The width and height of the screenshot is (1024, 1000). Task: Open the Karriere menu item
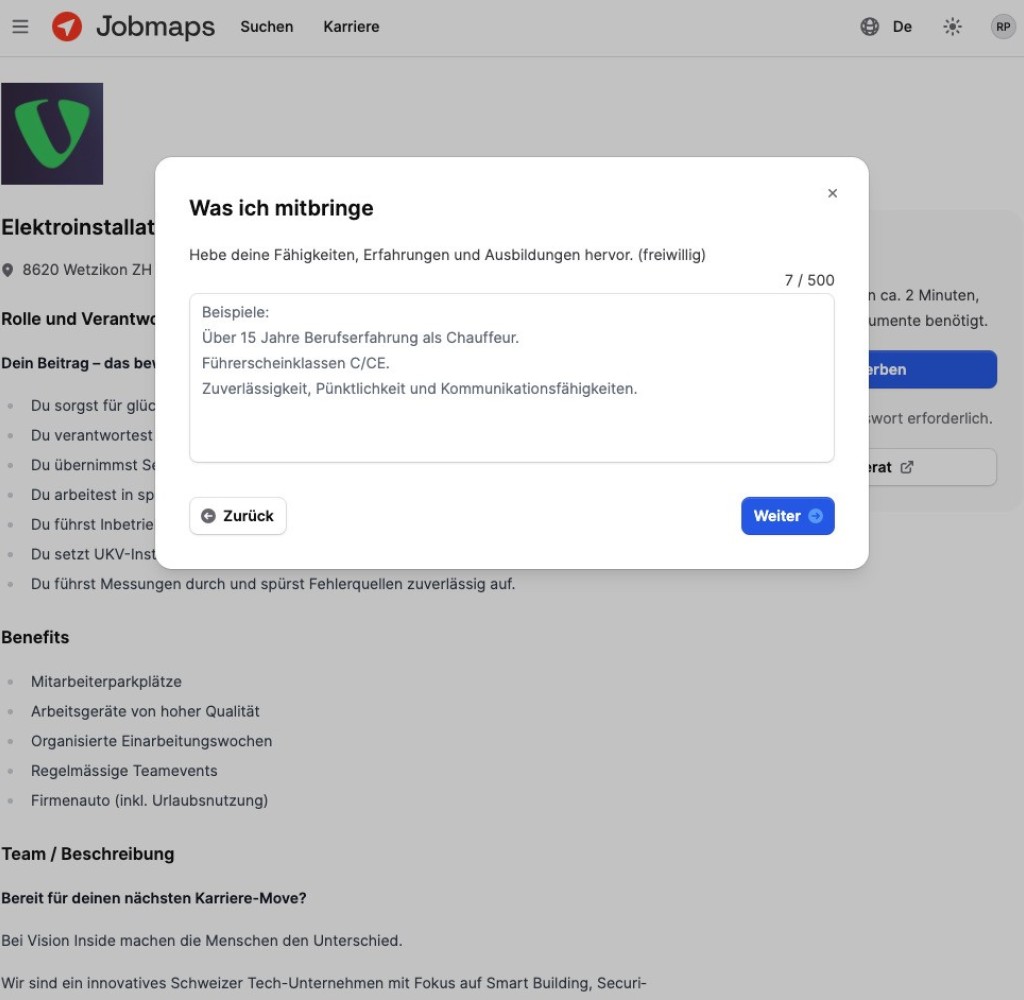pyautogui.click(x=351, y=27)
